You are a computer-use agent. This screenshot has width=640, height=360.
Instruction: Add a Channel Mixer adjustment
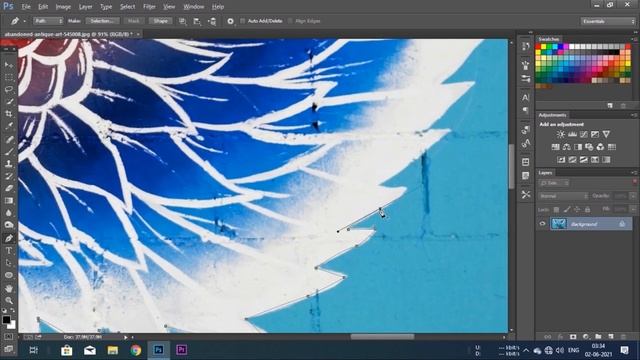tap(600, 147)
